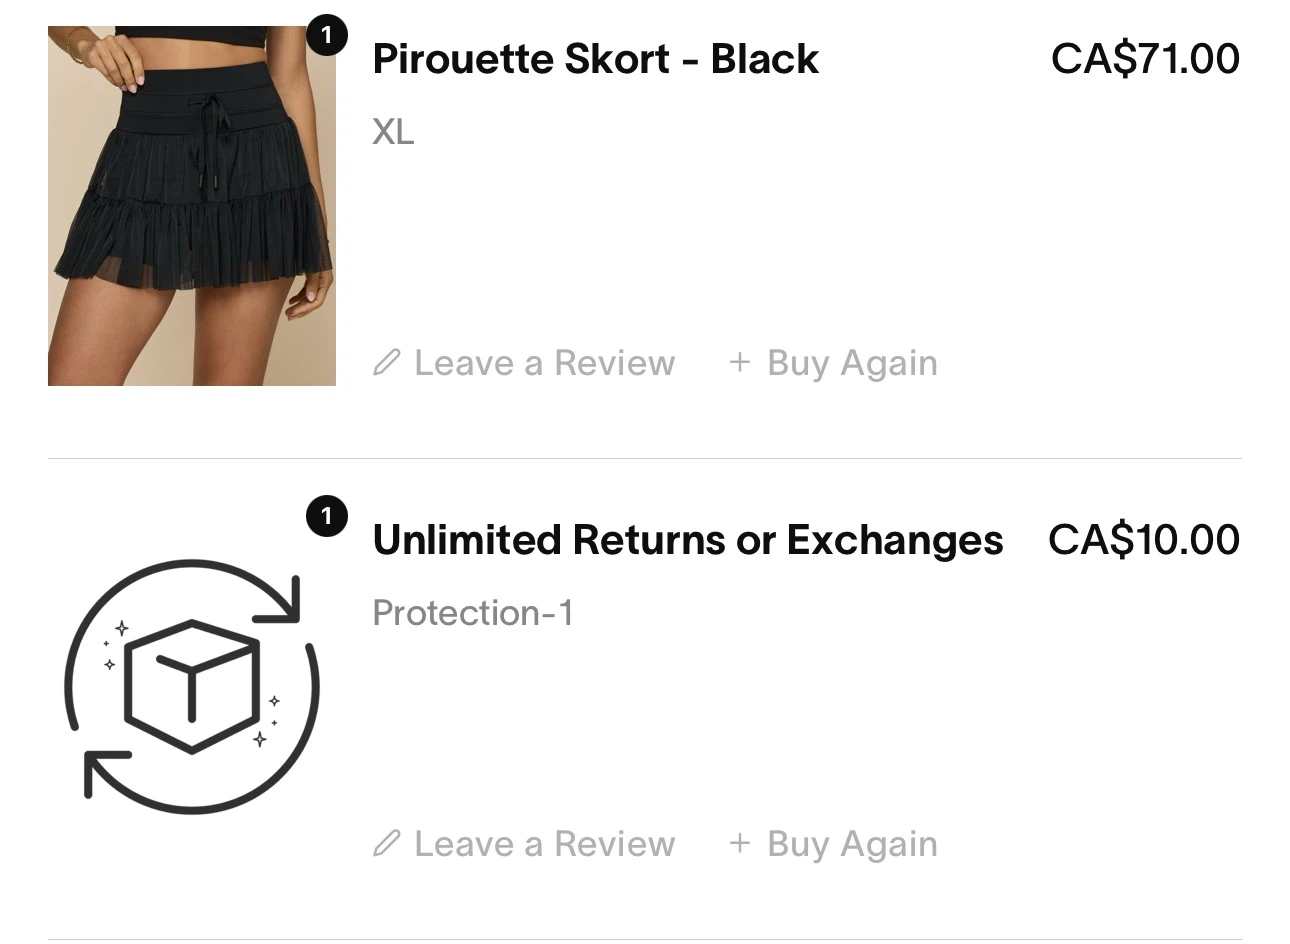Click the CA$71.00 price
This screenshot has height=944, width=1290.
pyautogui.click(x=1145, y=59)
